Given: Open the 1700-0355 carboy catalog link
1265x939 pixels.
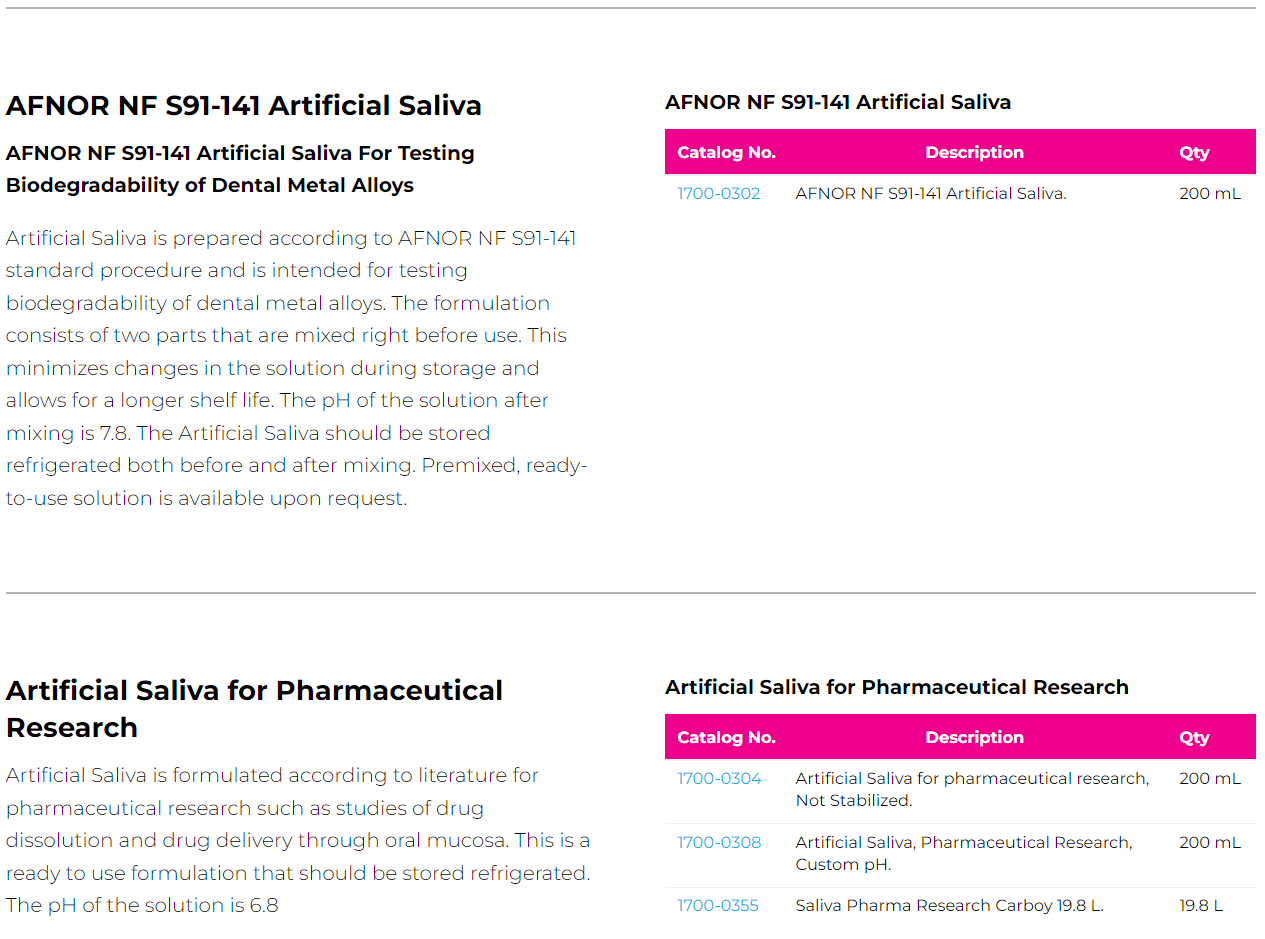Looking at the screenshot, I should pyautogui.click(x=717, y=906).
